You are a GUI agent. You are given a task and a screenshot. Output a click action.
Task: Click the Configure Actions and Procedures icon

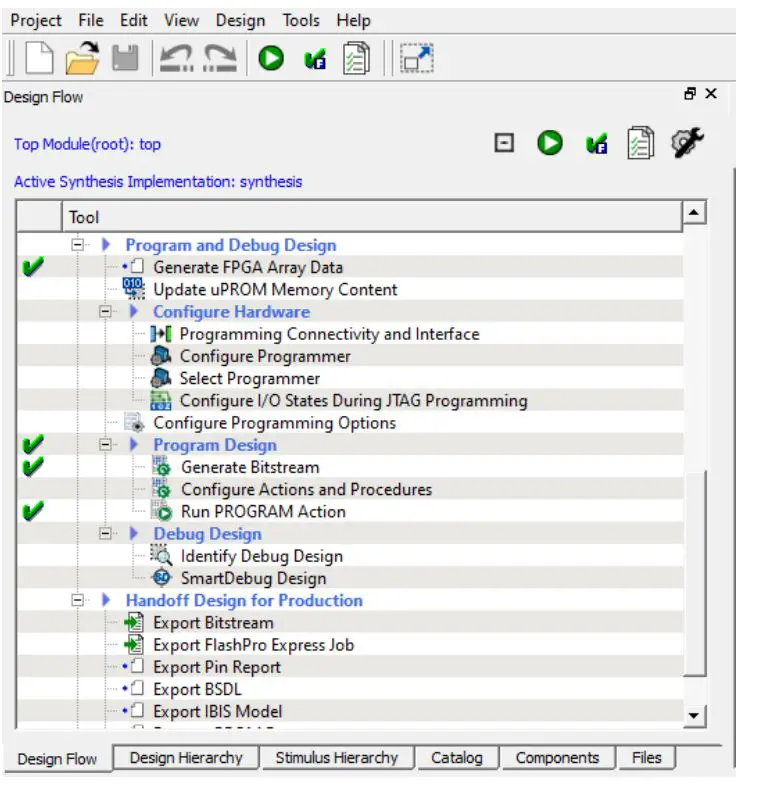162,489
